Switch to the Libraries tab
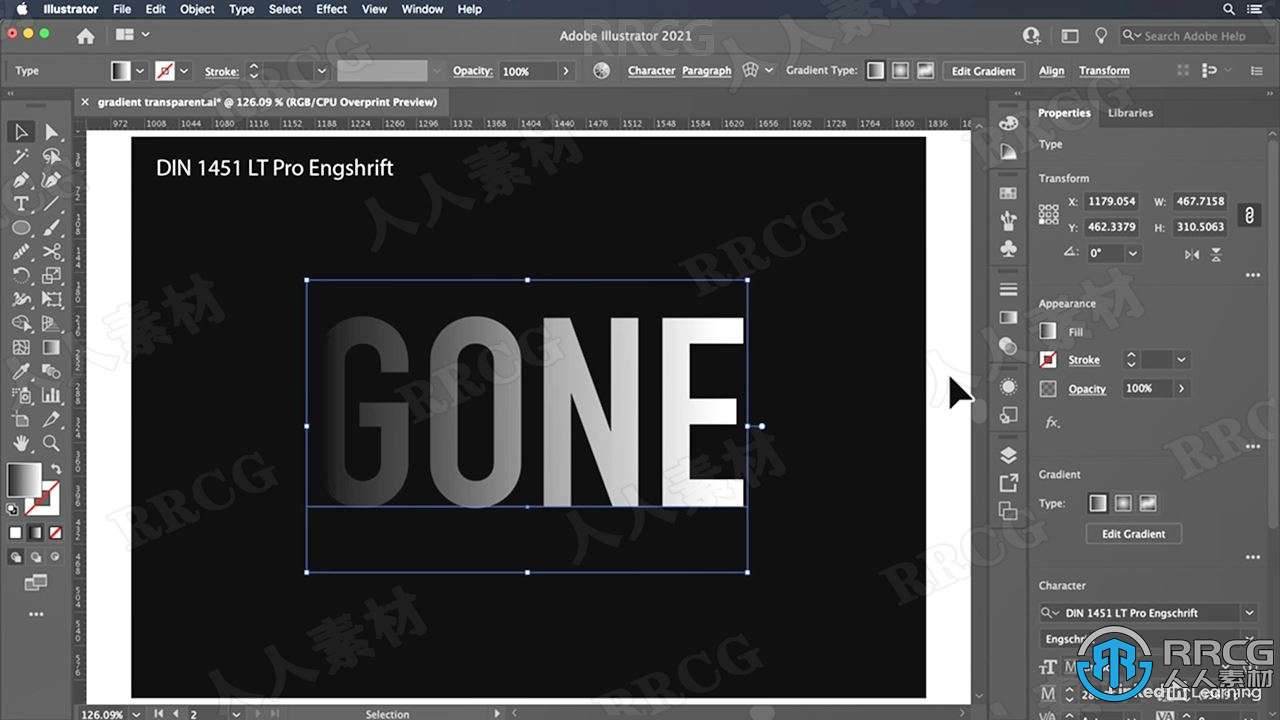The image size is (1280, 720). [x=1130, y=113]
